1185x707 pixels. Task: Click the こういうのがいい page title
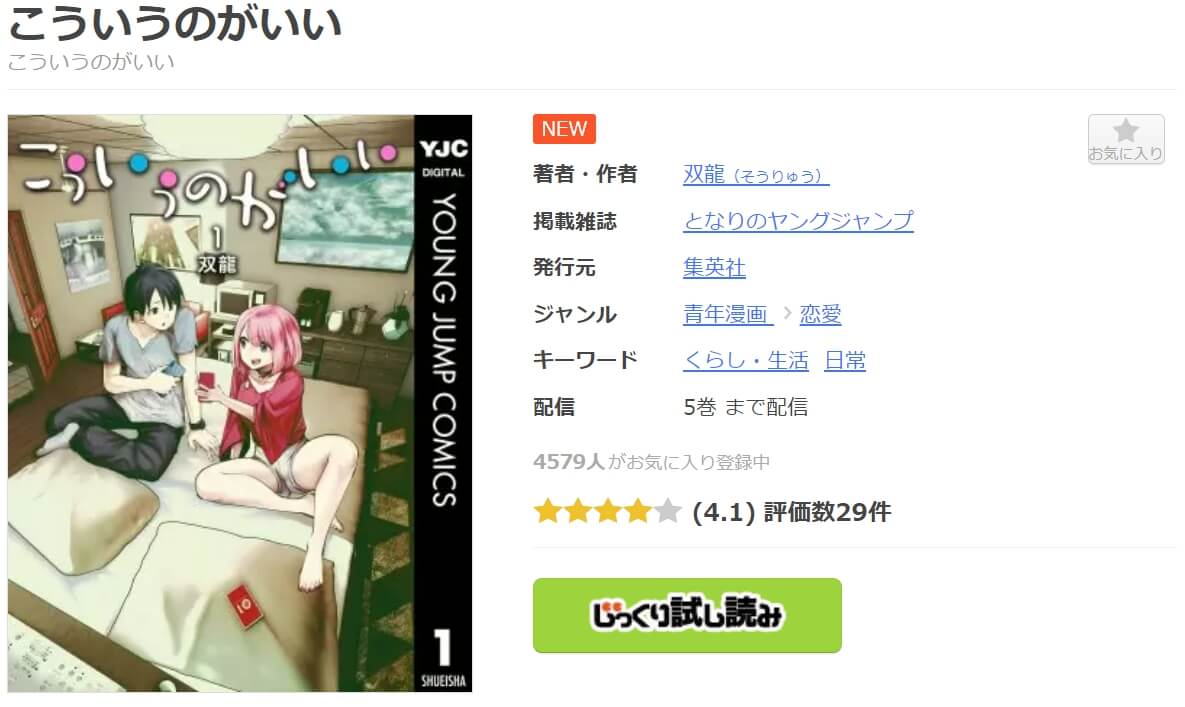point(175,23)
